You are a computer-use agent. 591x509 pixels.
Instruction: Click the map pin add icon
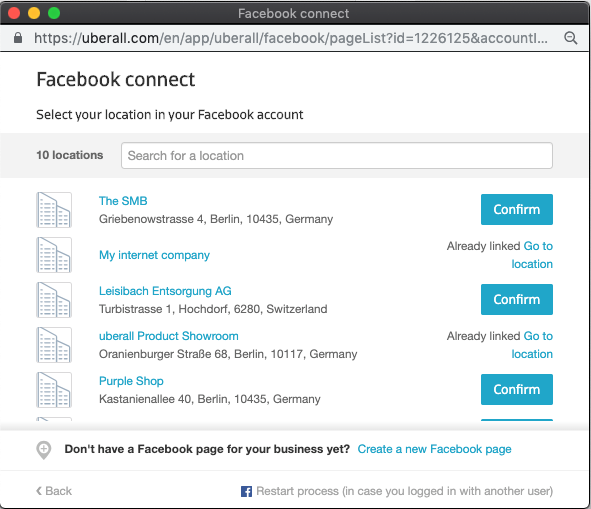[44, 450]
